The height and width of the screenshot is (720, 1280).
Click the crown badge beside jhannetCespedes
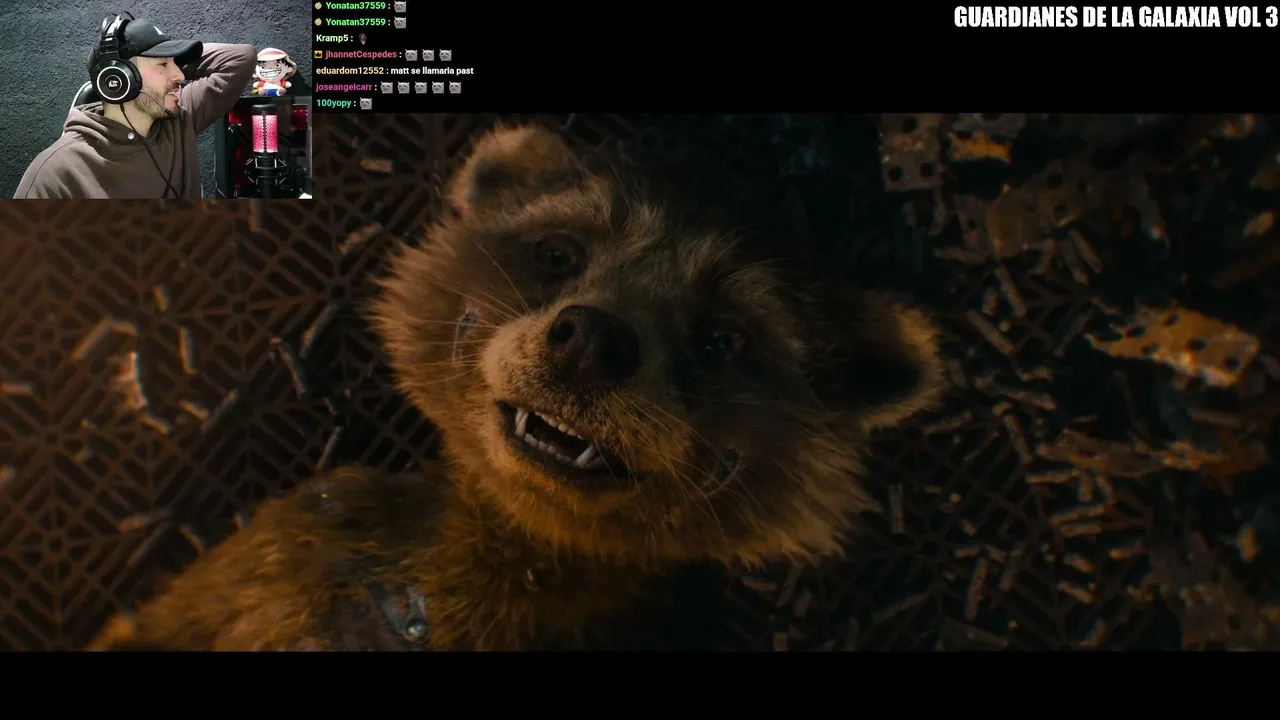pyautogui.click(x=319, y=55)
